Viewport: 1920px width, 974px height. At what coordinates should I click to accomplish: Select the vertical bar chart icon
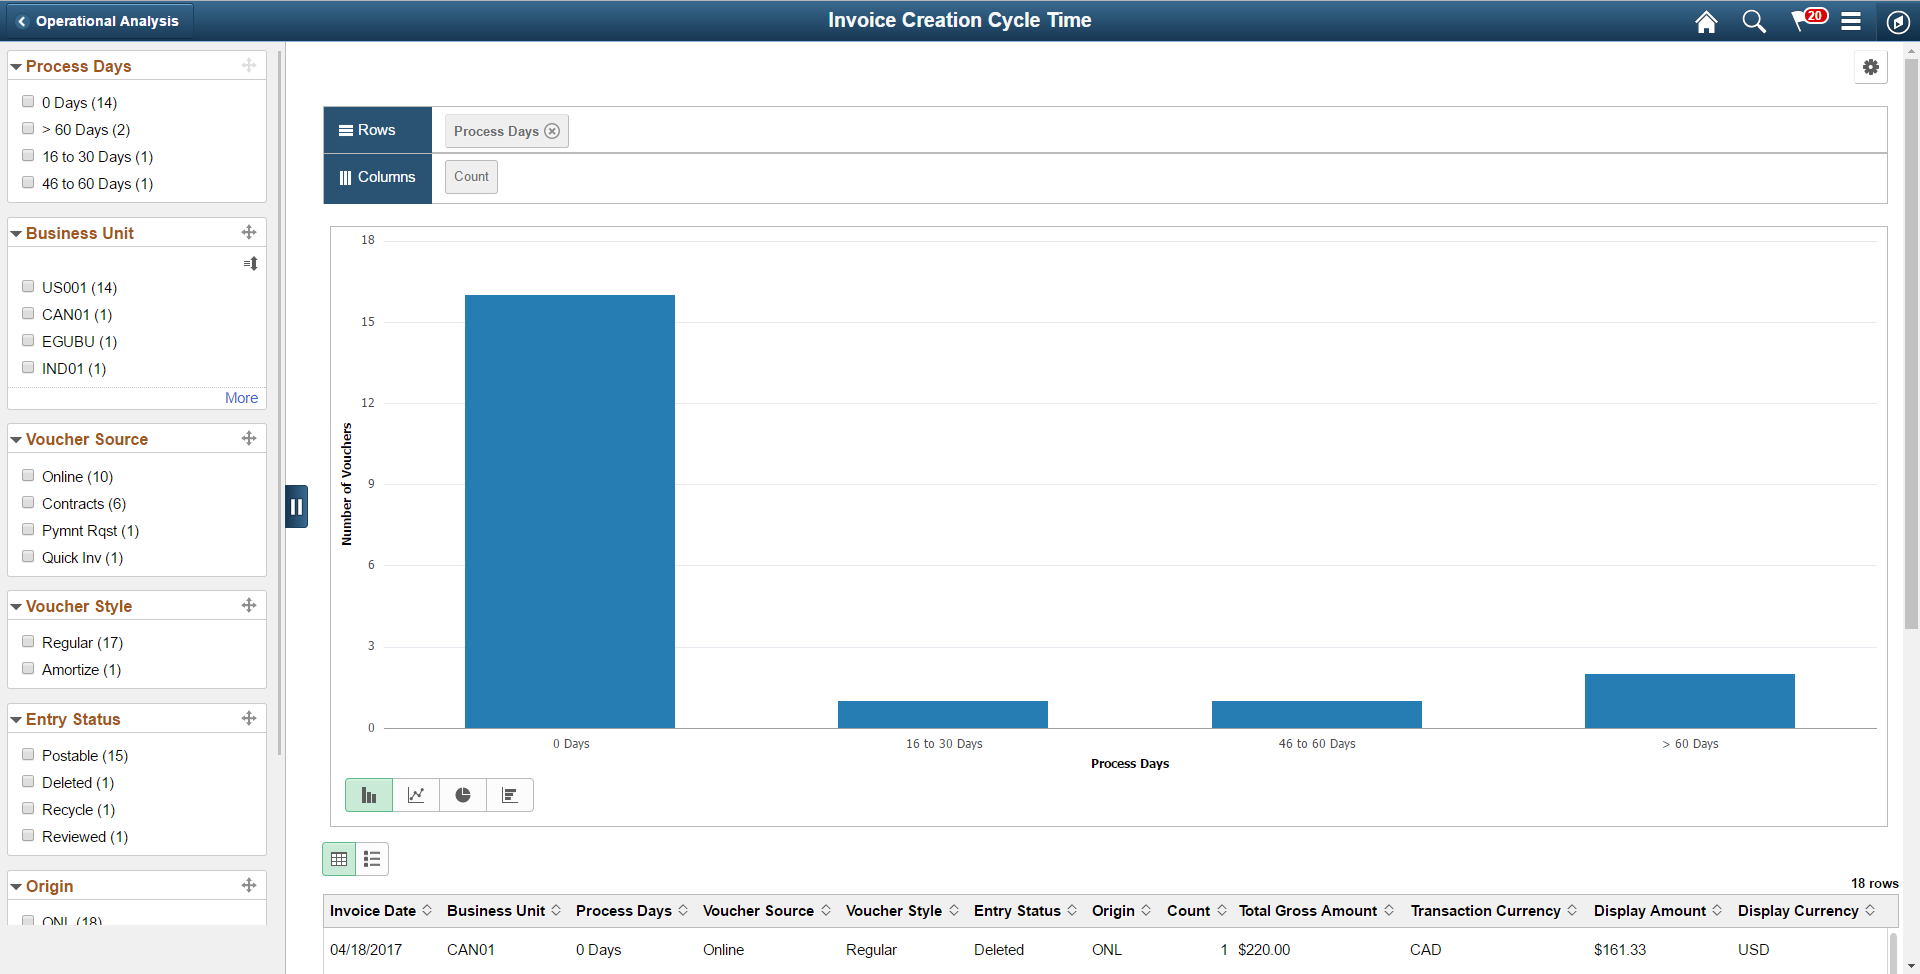(368, 794)
